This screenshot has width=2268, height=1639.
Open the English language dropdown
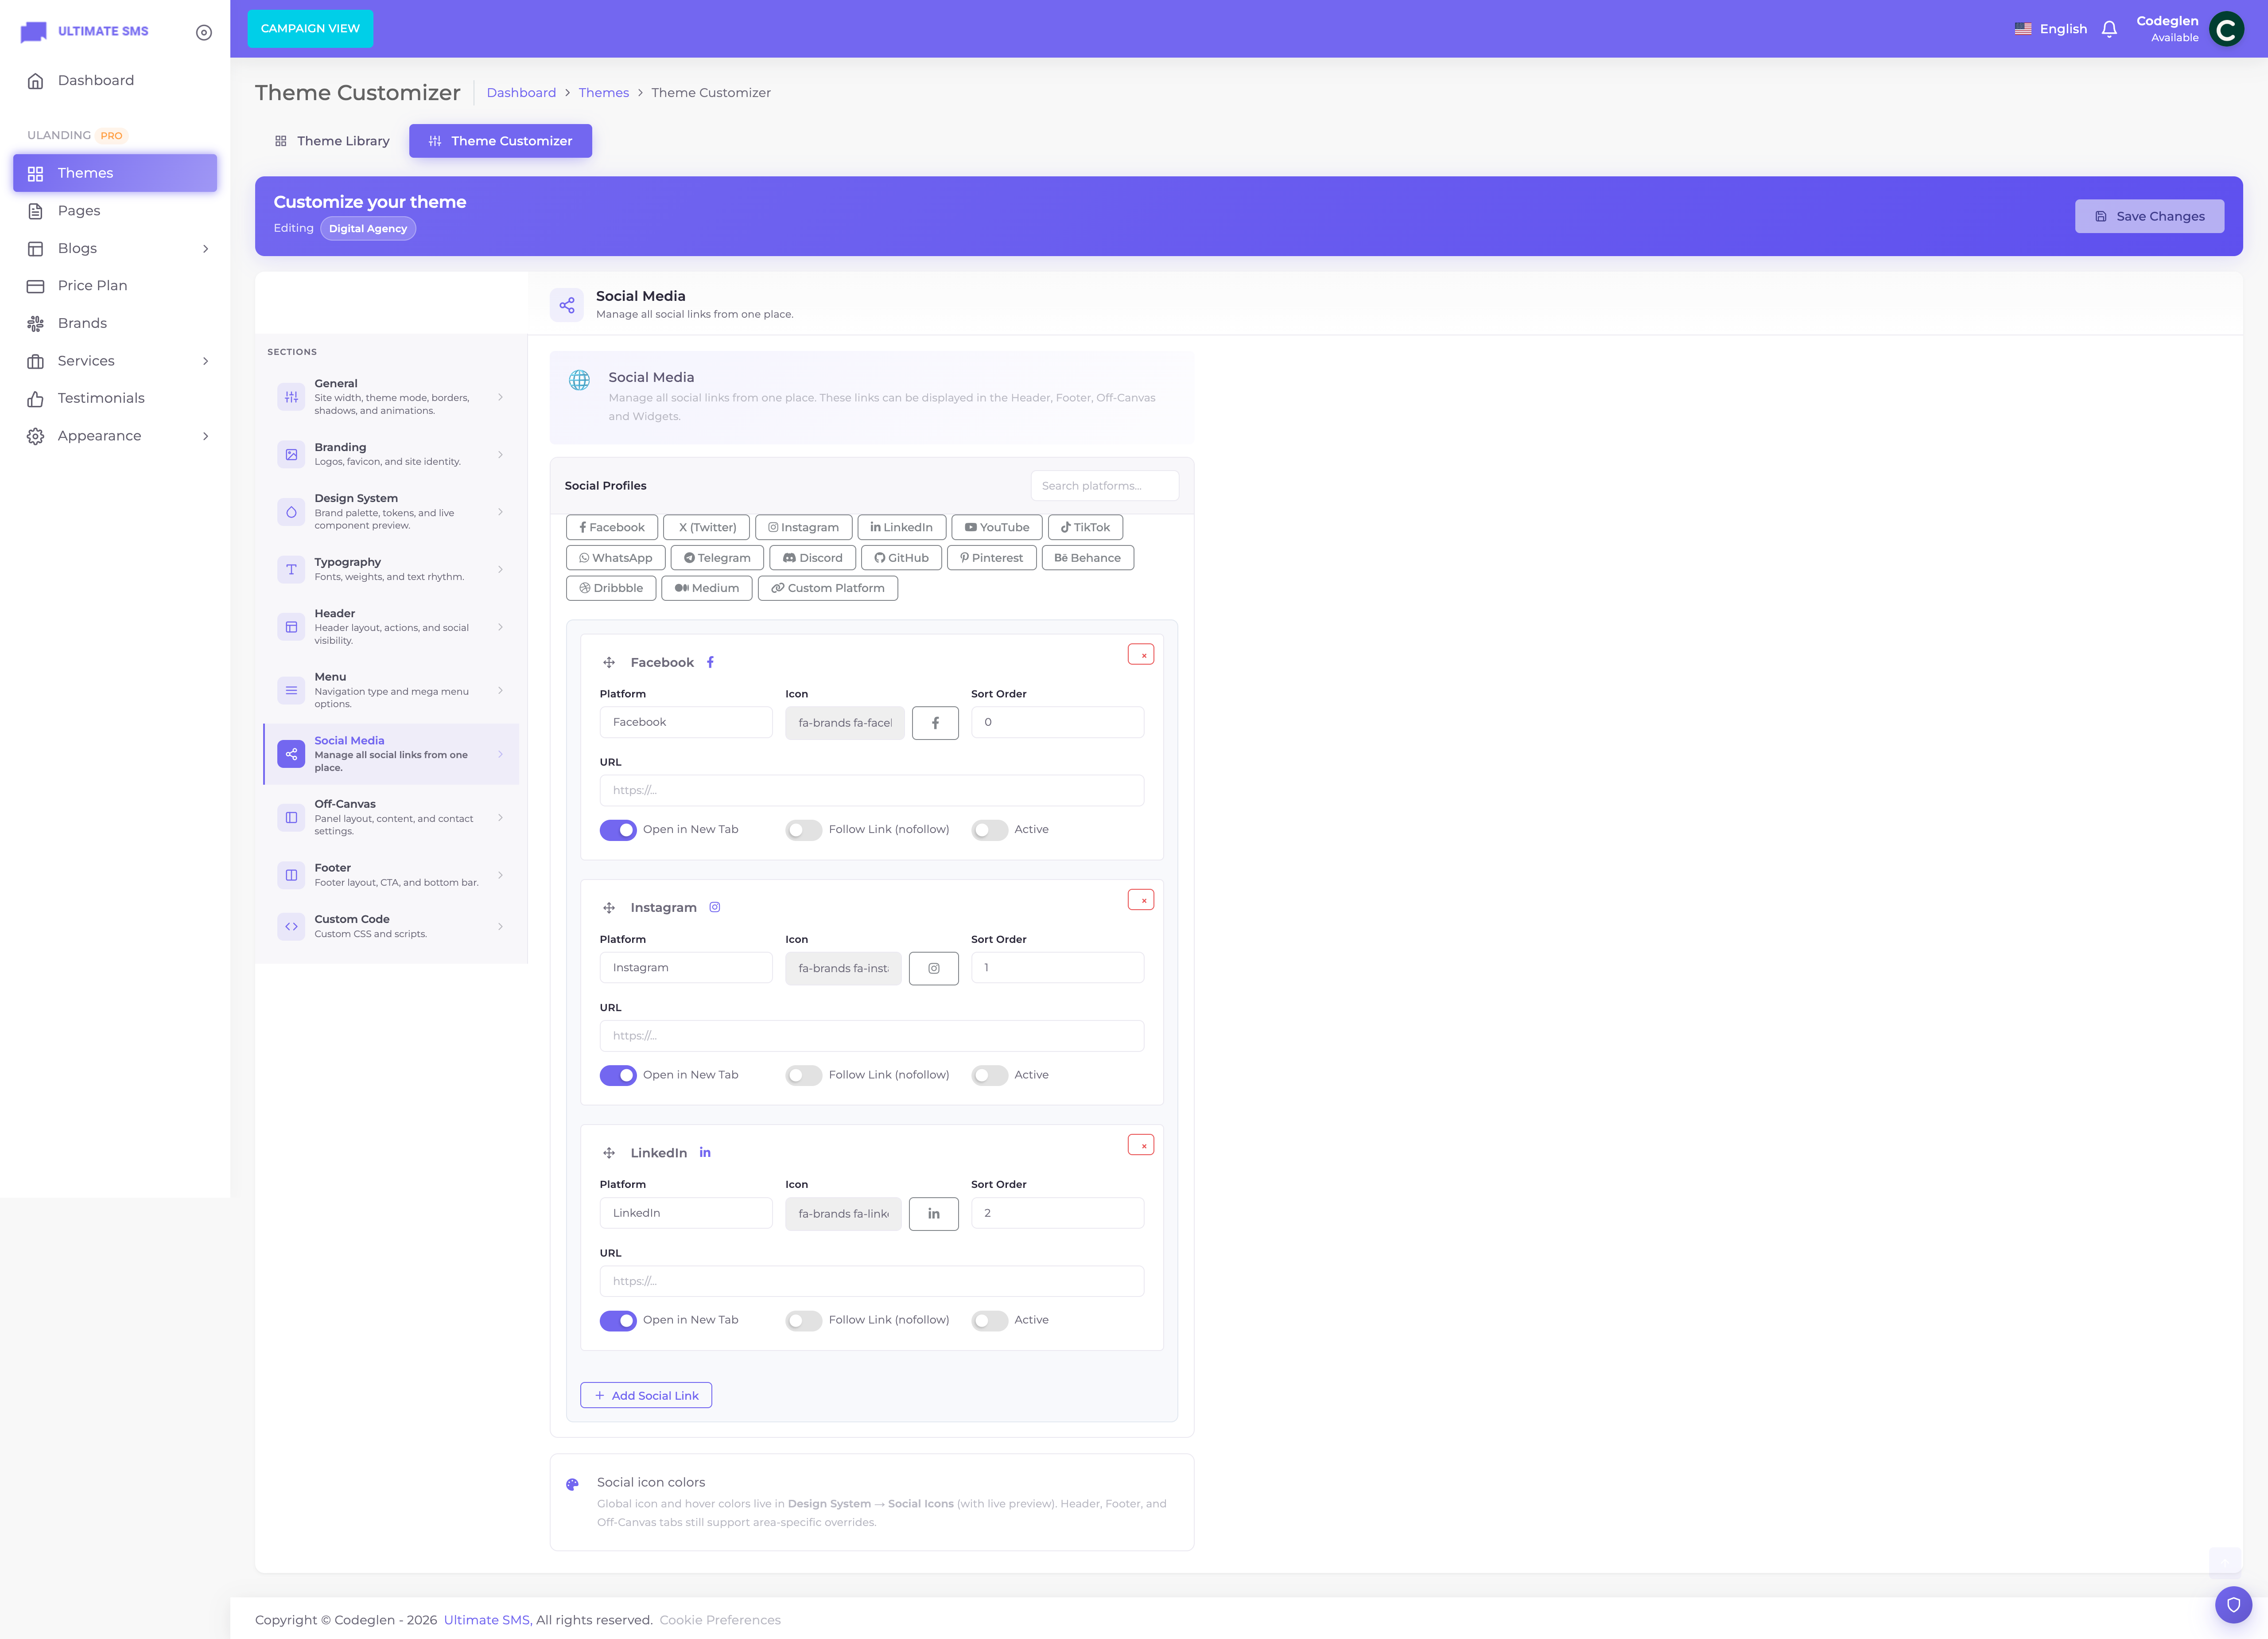[x=2050, y=29]
